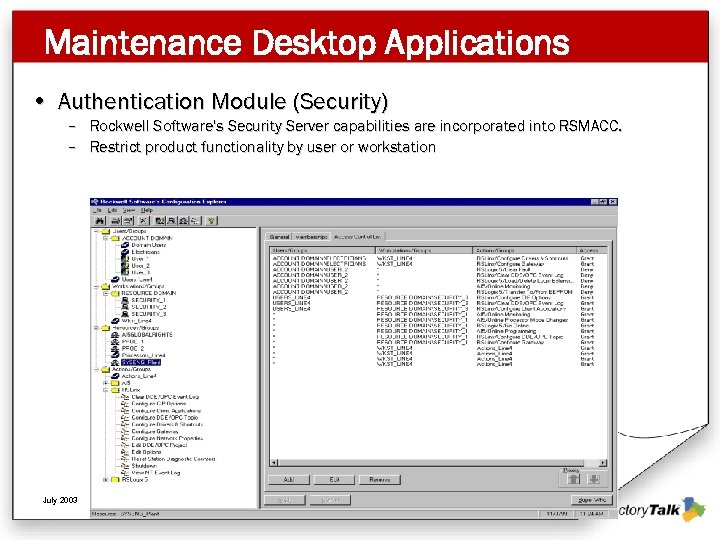Sort by the Access column header
720x540 pixels.
point(592,251)
